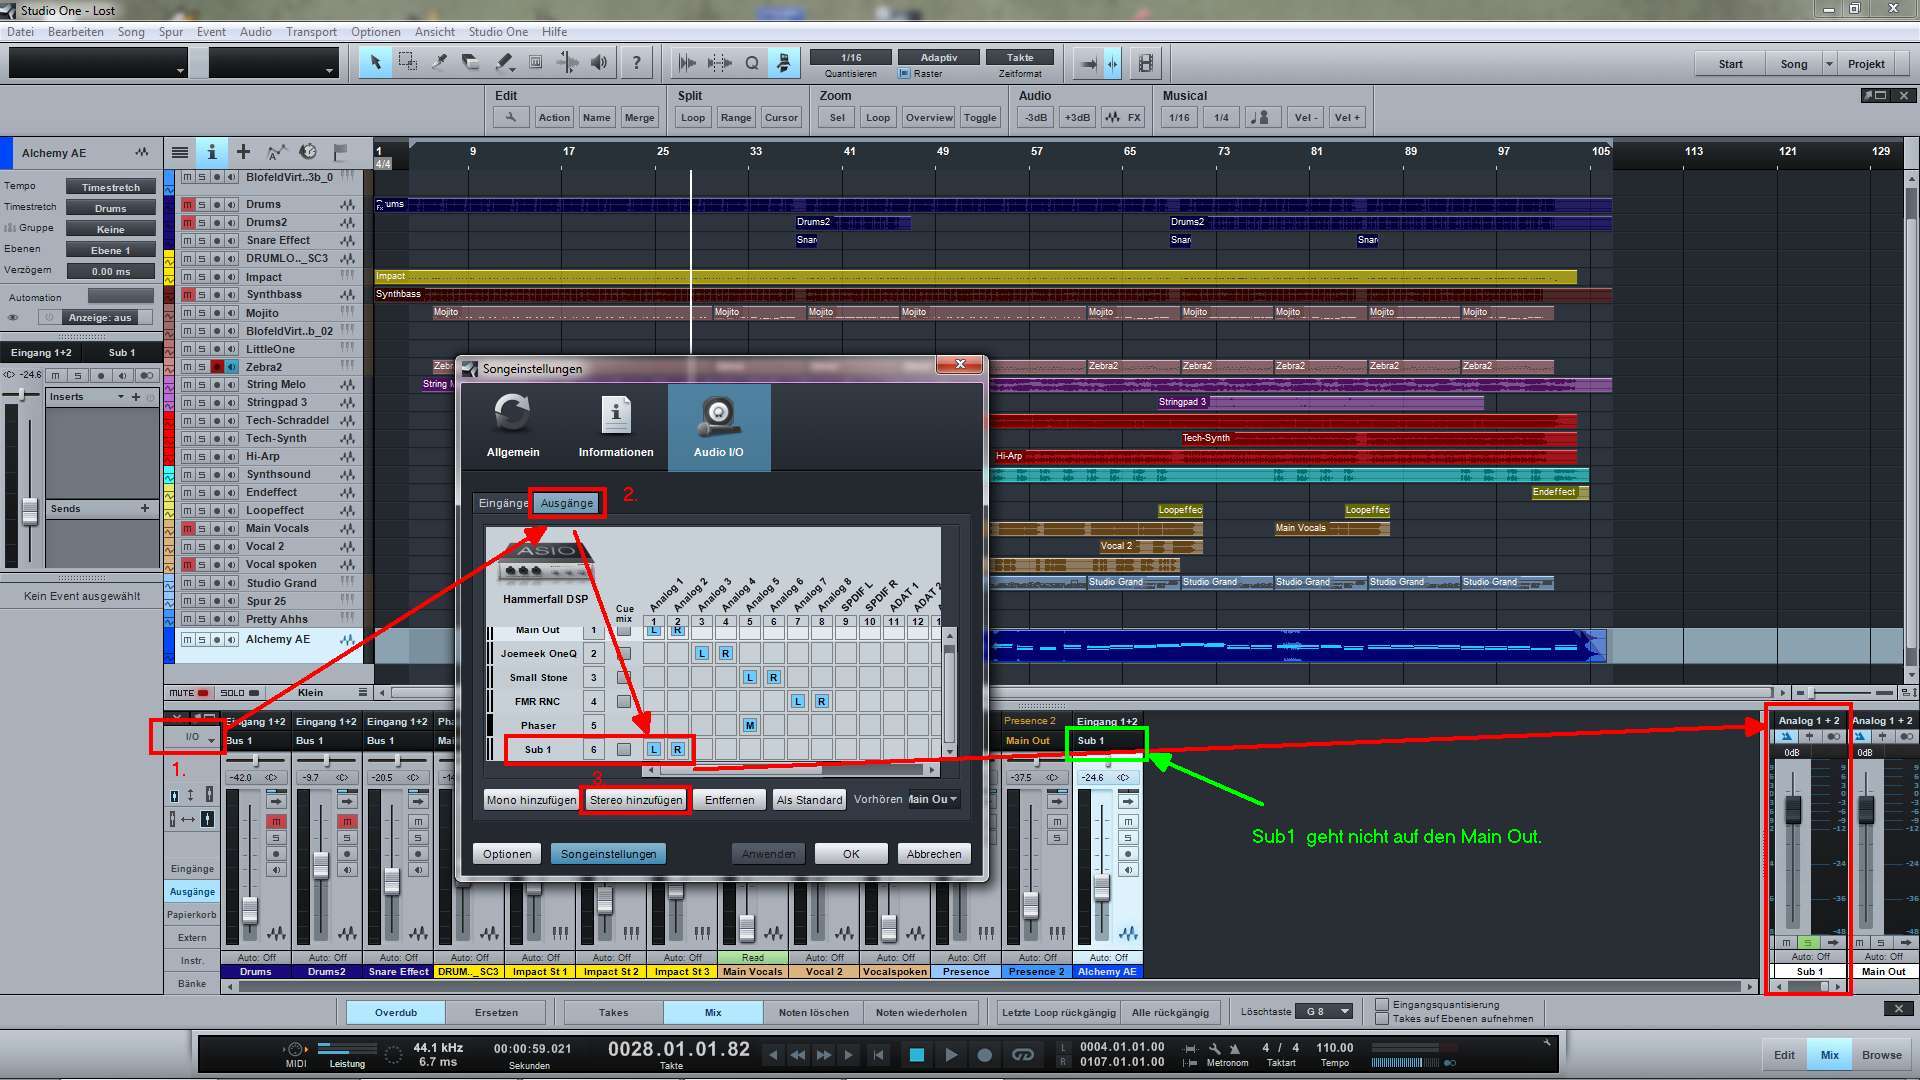Viewport: 1920px width, 1080px height.
Task: Toggle the Raster snap checkbox
Action: pyautogui.click(x=905, y=73)
